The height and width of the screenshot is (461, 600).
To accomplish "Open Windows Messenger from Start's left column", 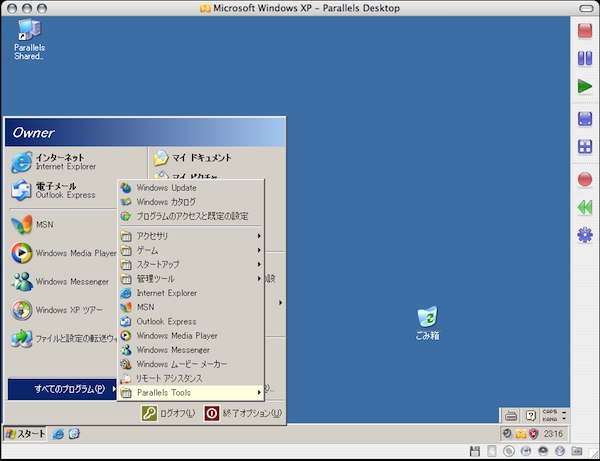I will [62, 282].
